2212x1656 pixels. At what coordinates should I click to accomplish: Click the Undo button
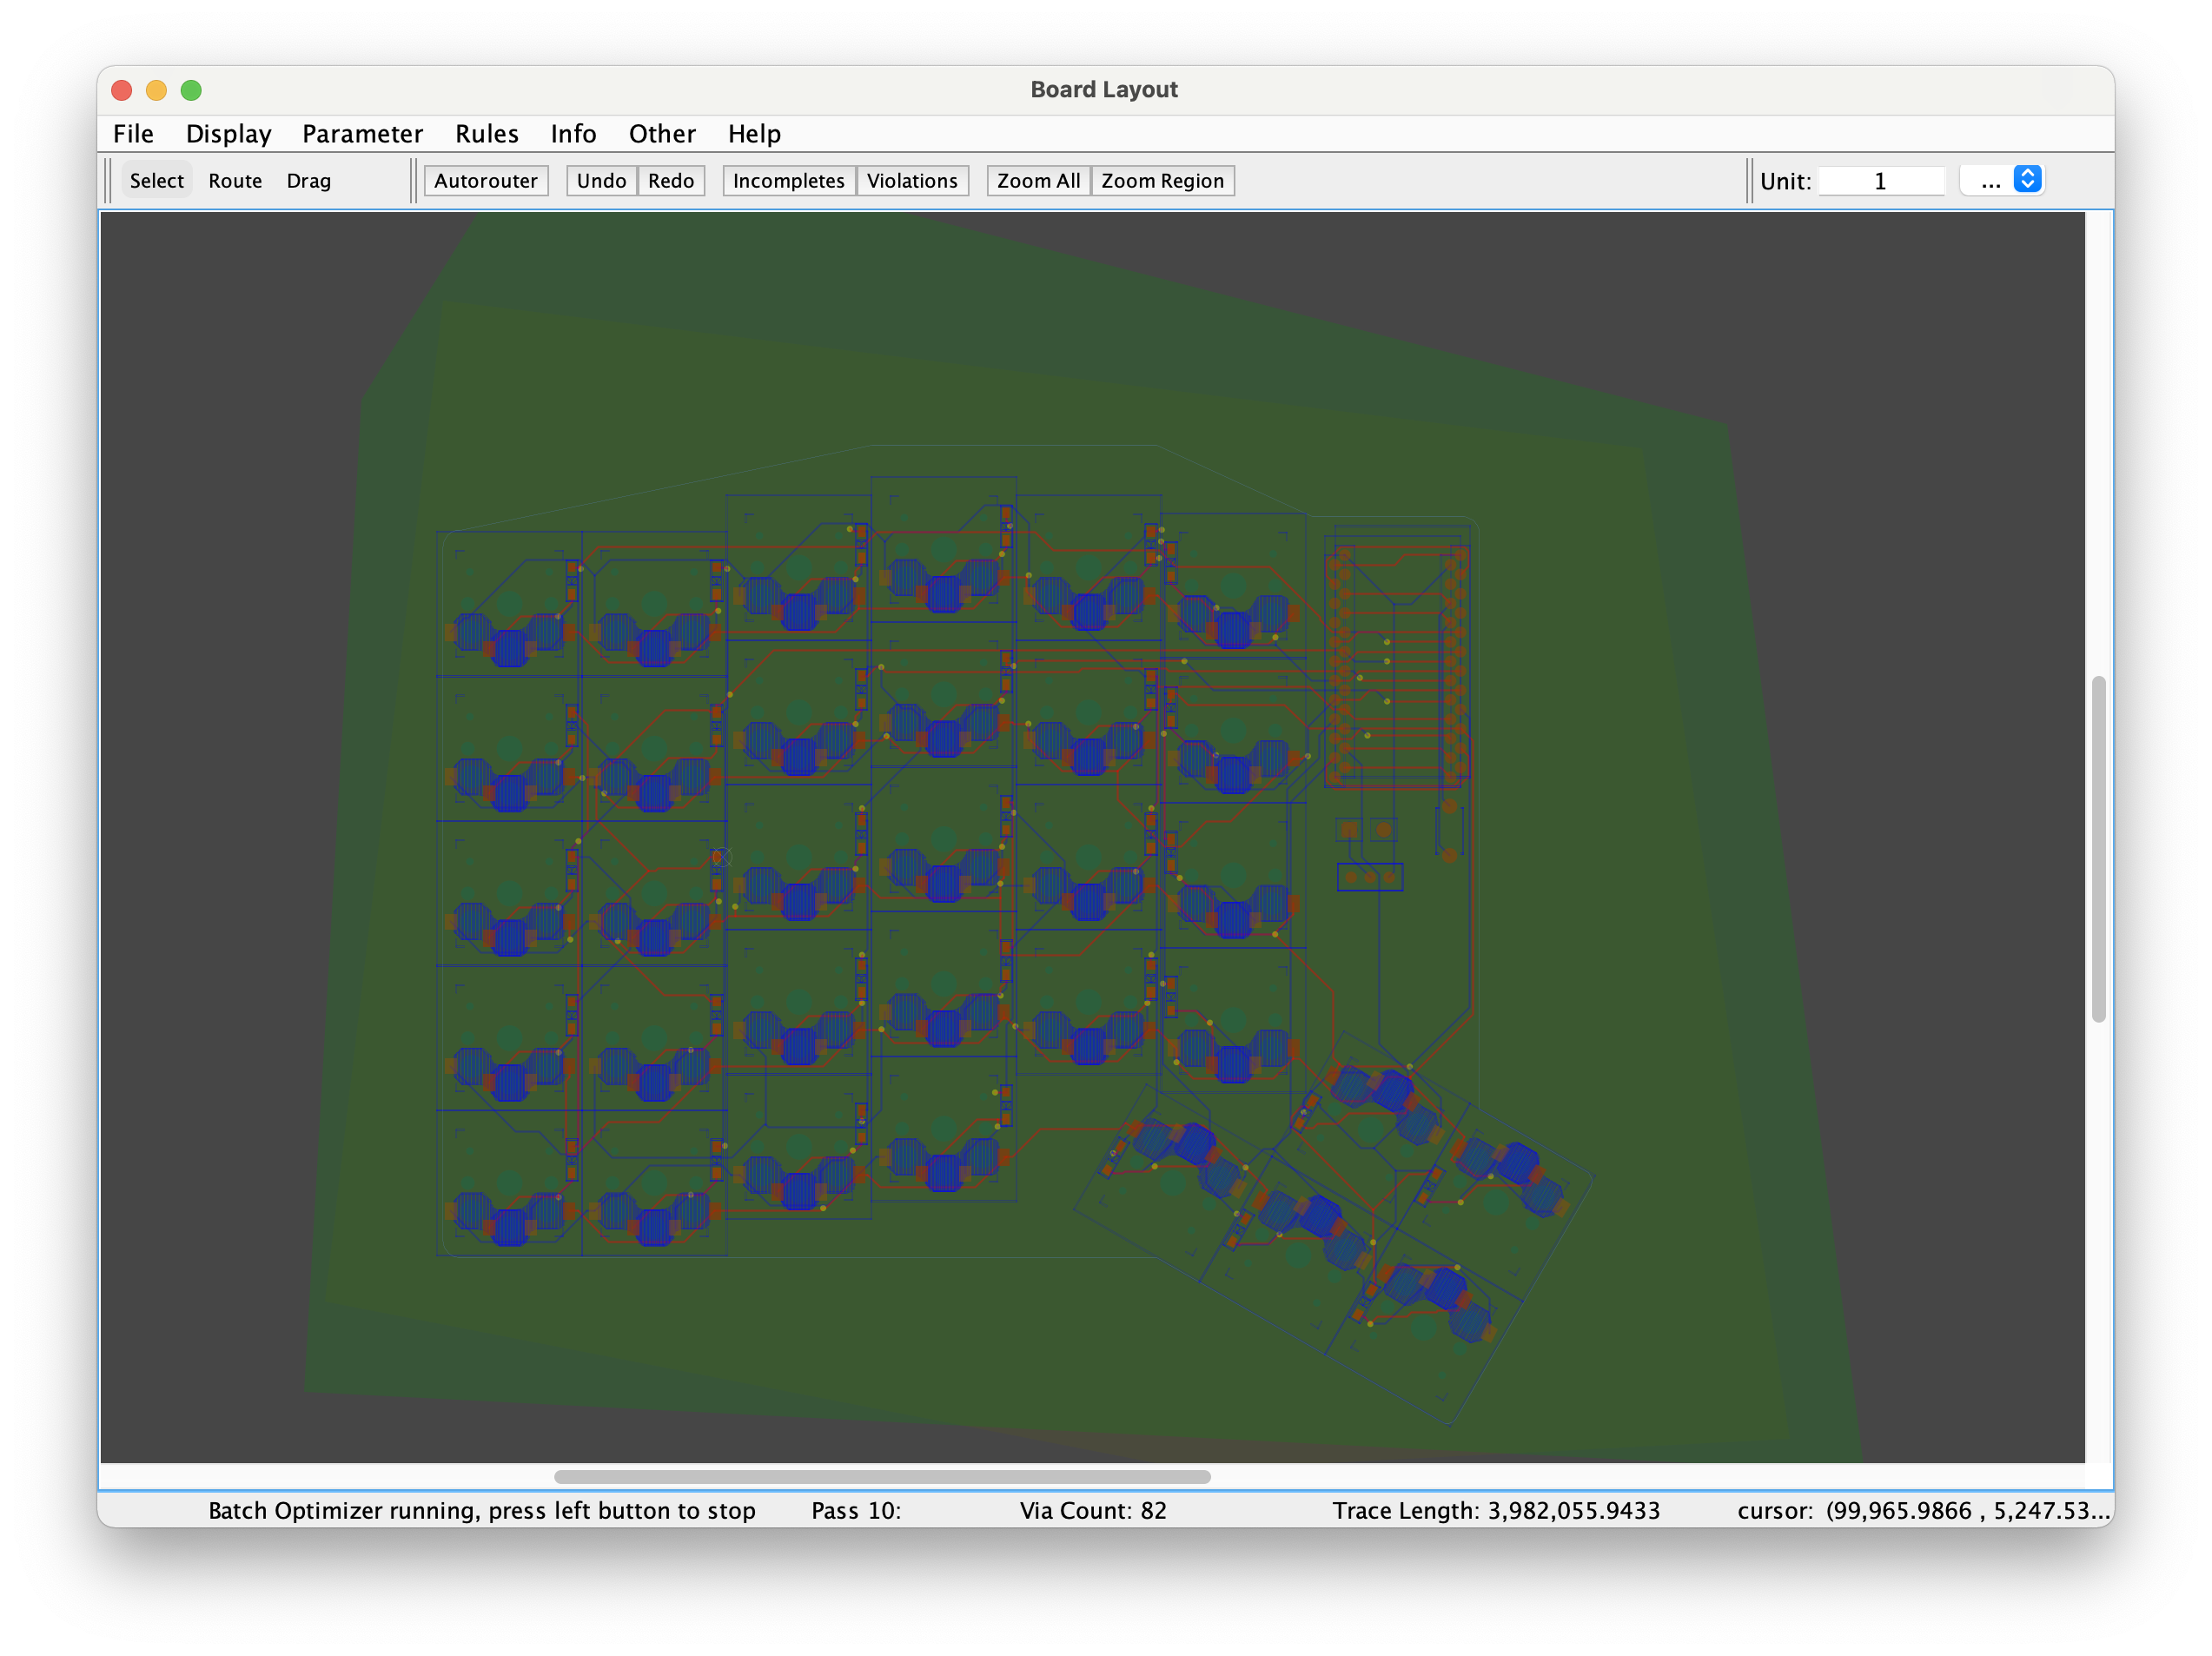600,180
